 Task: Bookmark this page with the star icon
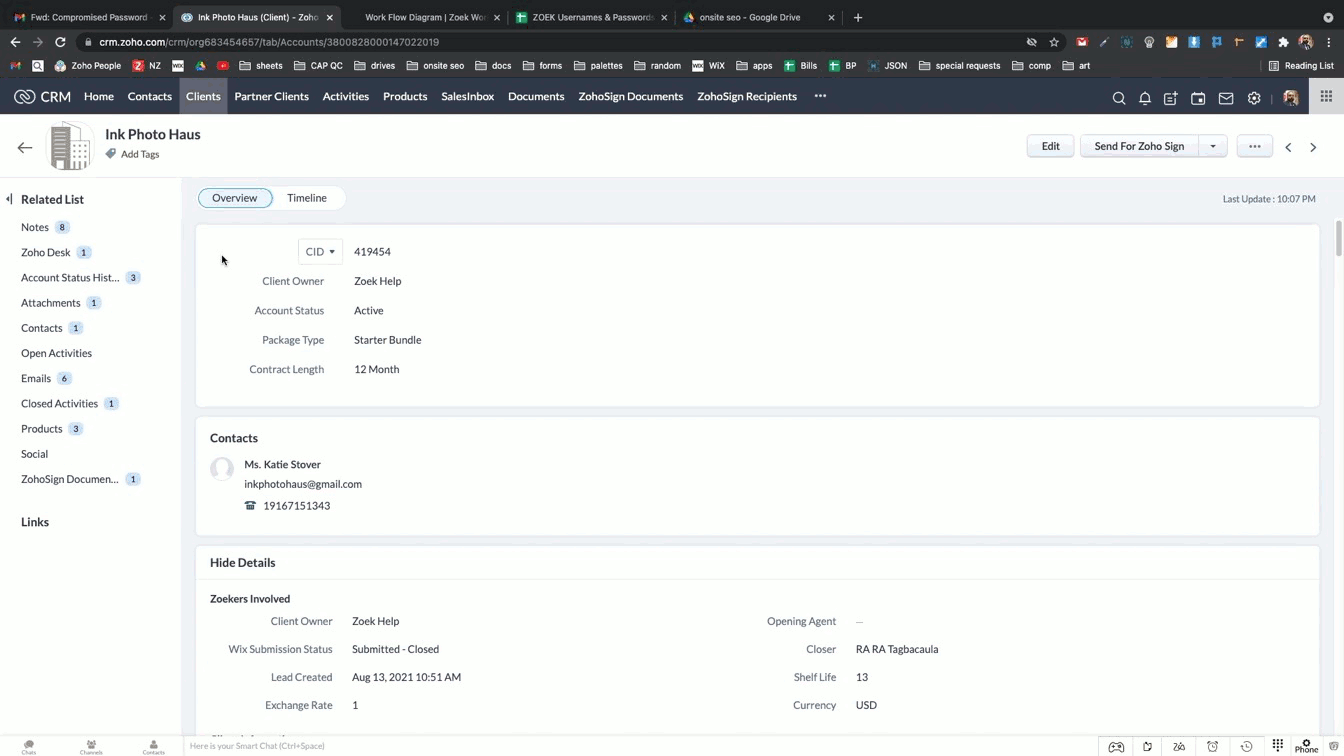(1054, 42)
